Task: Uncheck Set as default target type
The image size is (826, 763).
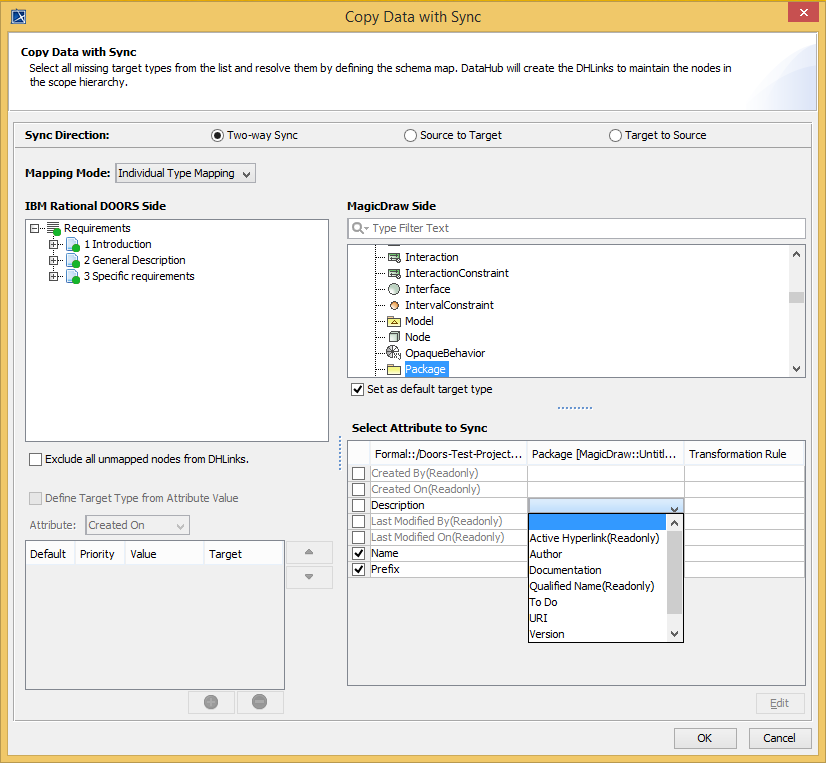Action: coord(357,390)
